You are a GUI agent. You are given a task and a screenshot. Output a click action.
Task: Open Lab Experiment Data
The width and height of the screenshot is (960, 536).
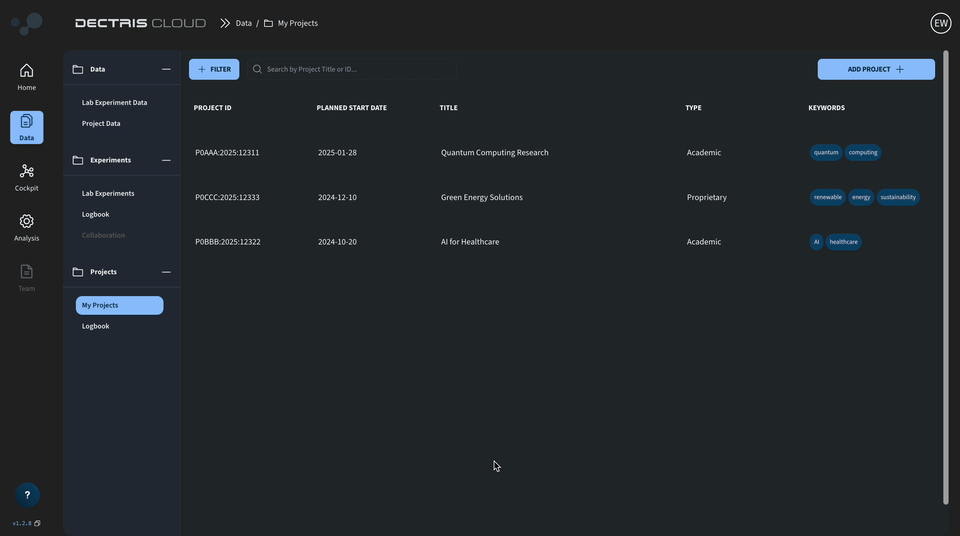[114, 102]
